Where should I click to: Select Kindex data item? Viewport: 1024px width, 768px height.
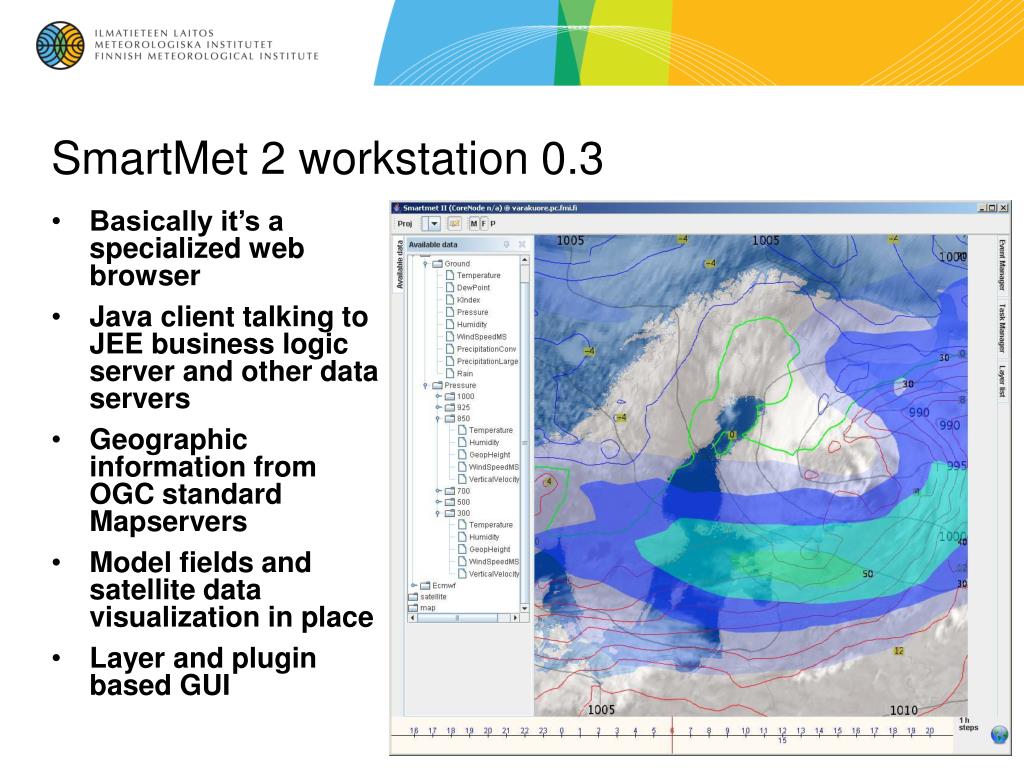point(463,300)
